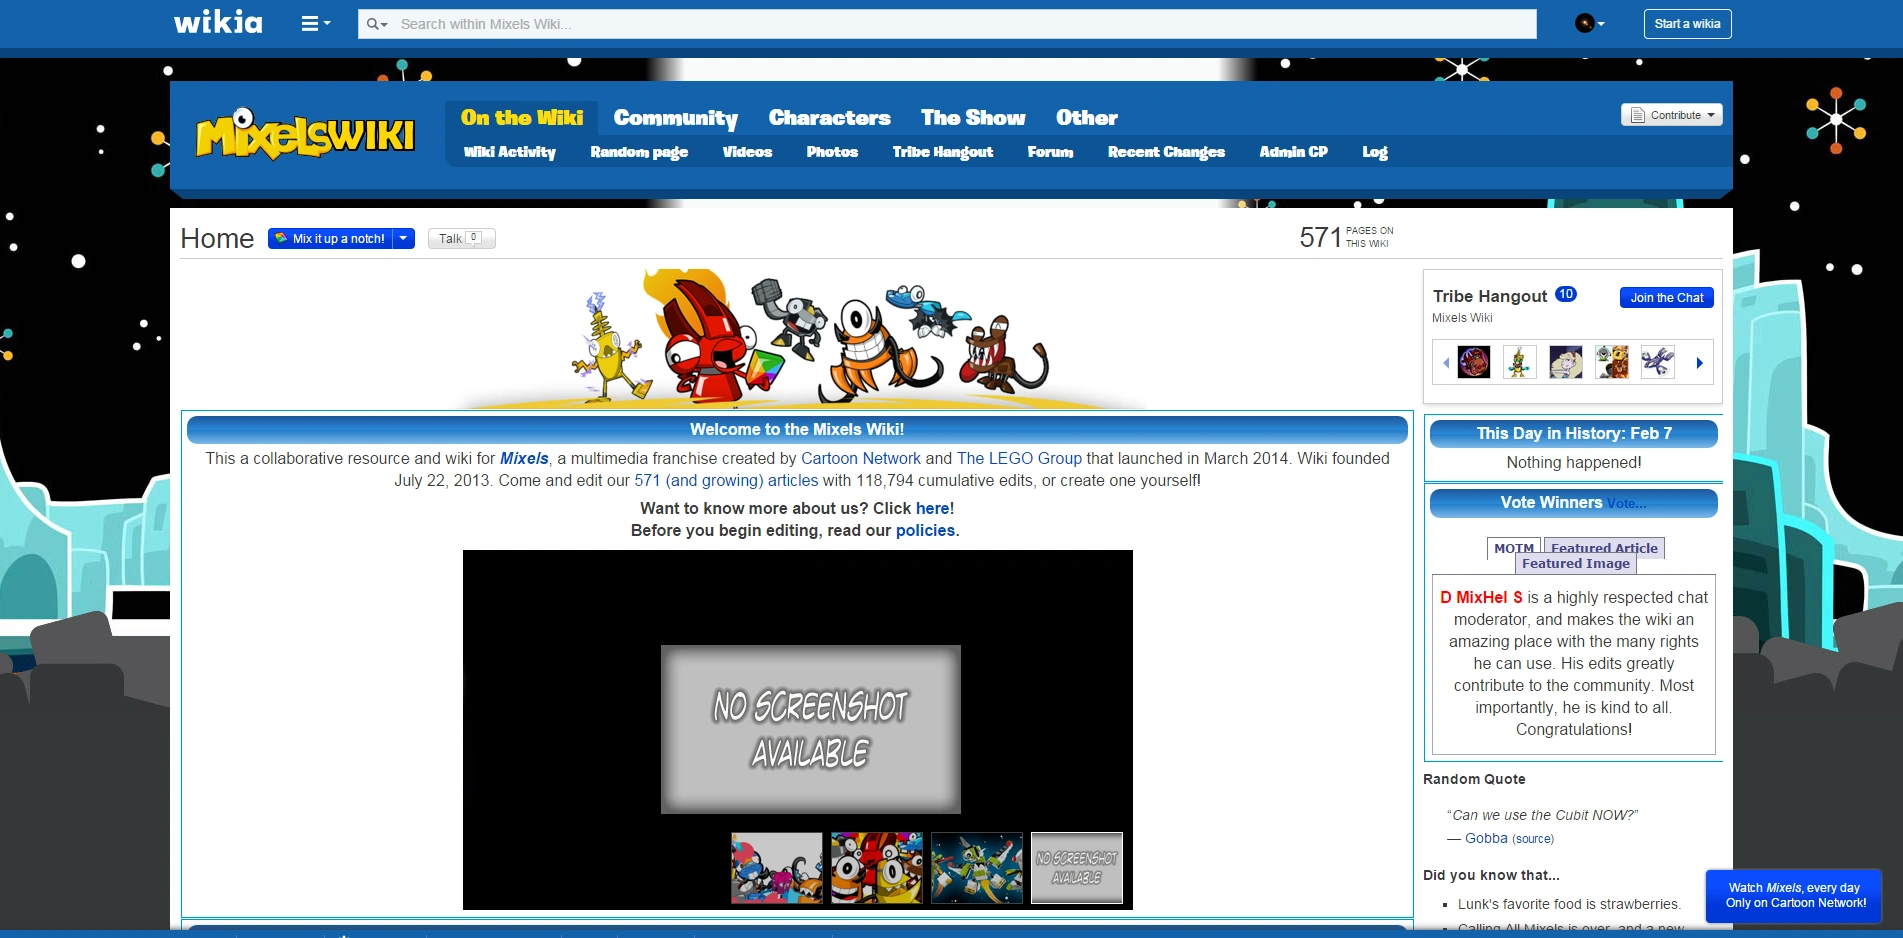Viewport: 1903px width, 938px height.
Task: Click the third chat user avatar
Action: click(1566, 362)
